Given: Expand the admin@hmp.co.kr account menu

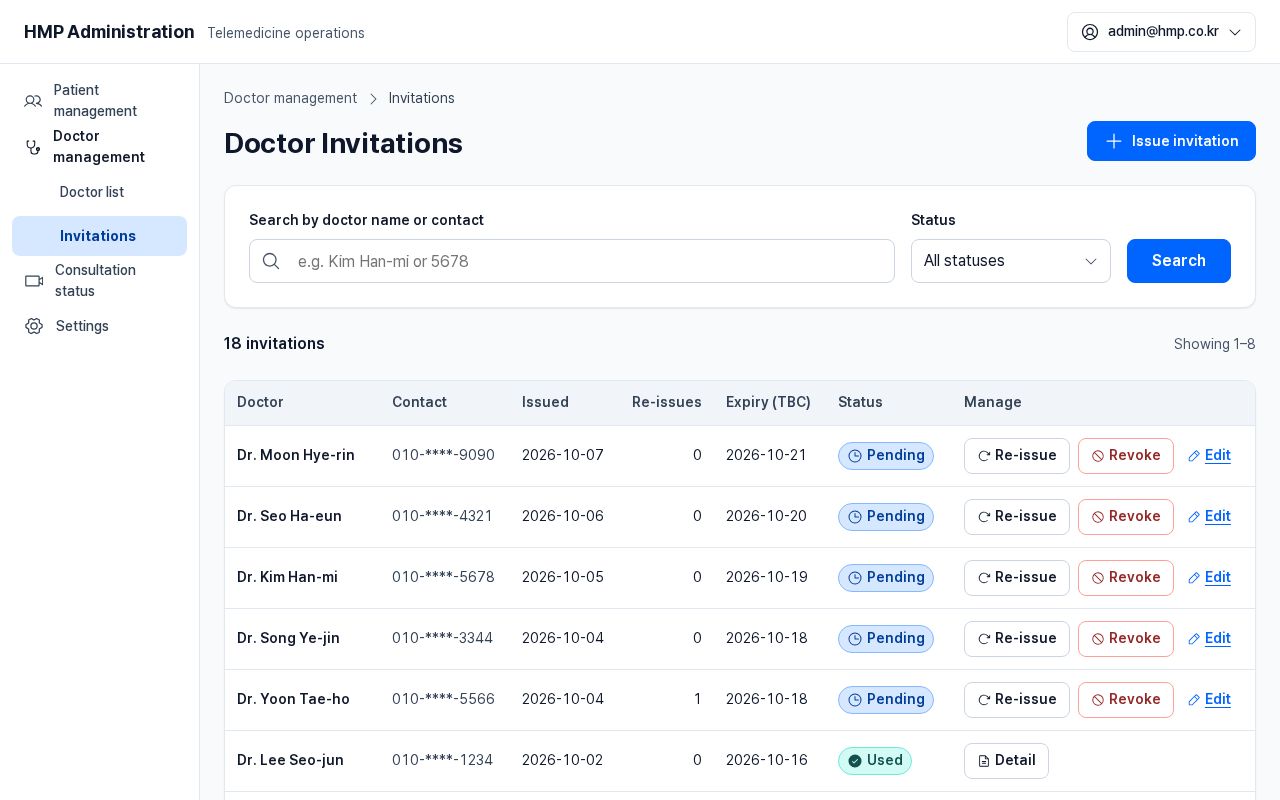Looking at the screenshot, I should coord(1161,32).
